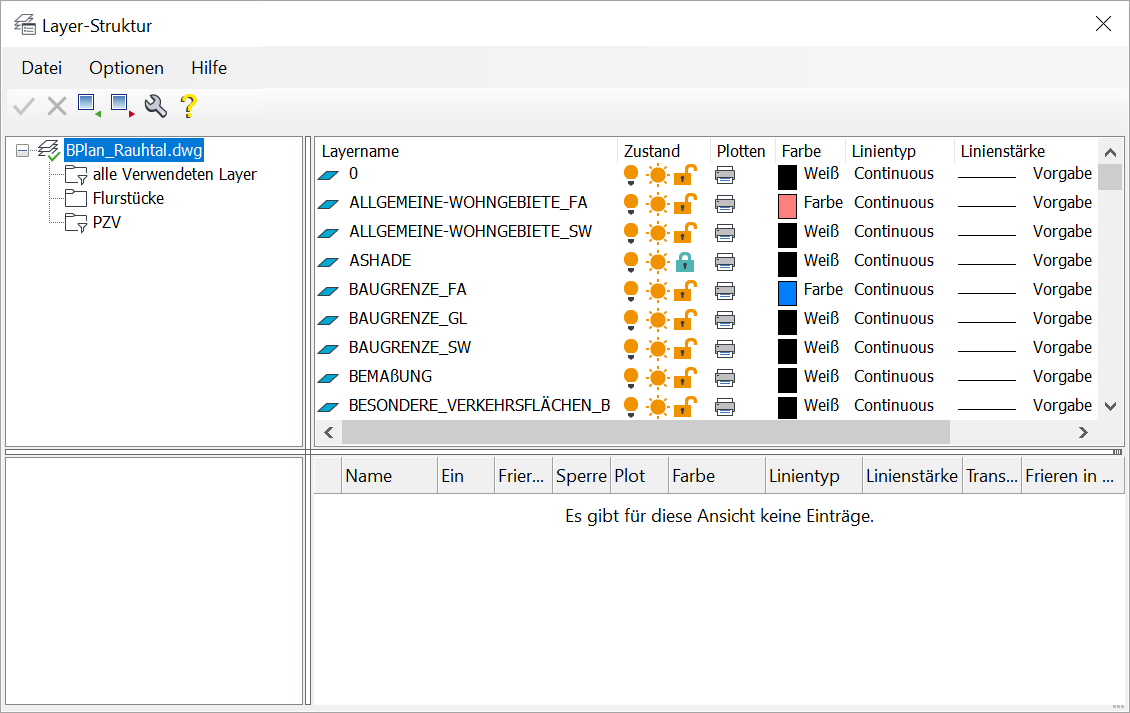Click the layer icon next to BEMAßUNG
Screen dimensions: 1130x713
click(329, 378)
